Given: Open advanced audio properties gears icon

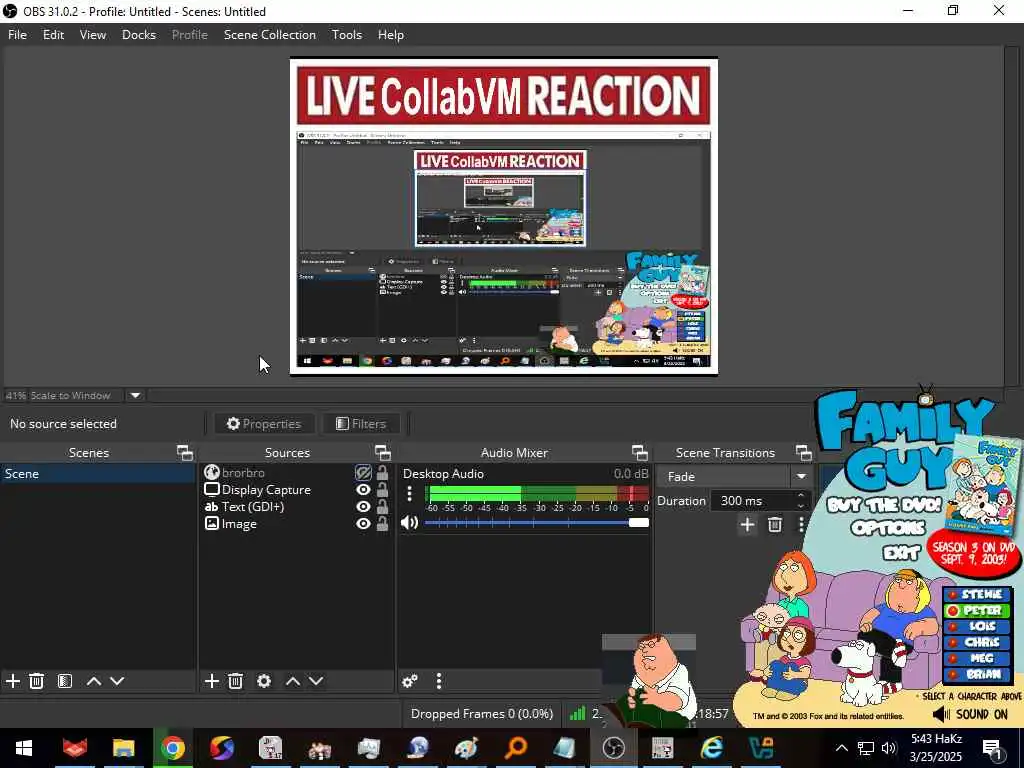Looking at the screenshot, I should (x=410, y=681).
